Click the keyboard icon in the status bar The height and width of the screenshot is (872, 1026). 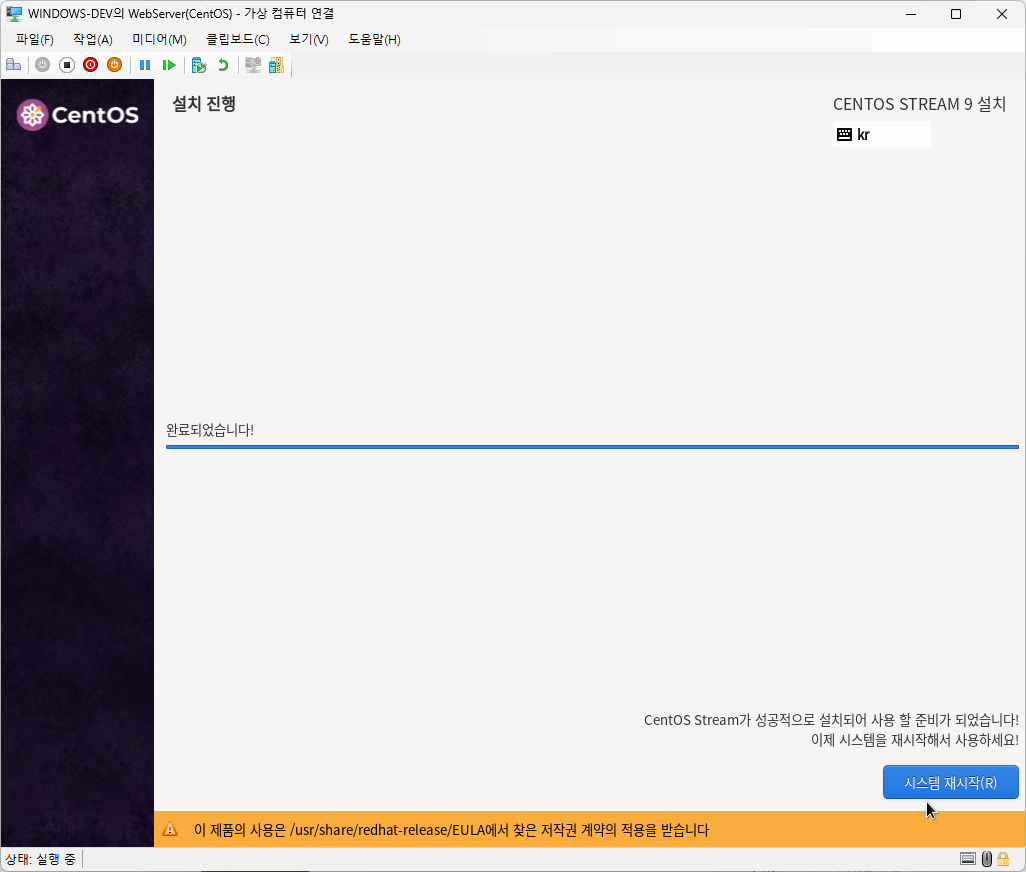[x=968, y=858]
